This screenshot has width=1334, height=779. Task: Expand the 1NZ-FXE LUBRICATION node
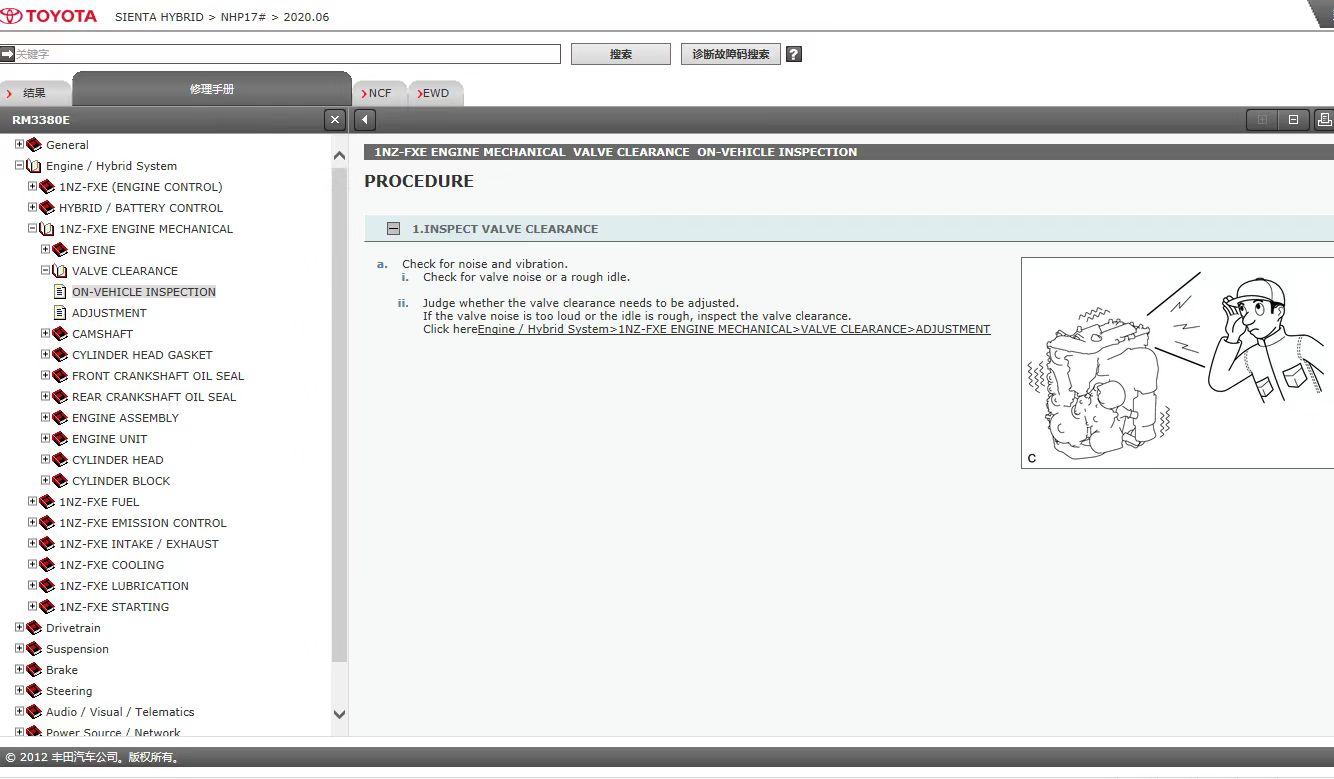coord(32,586)
